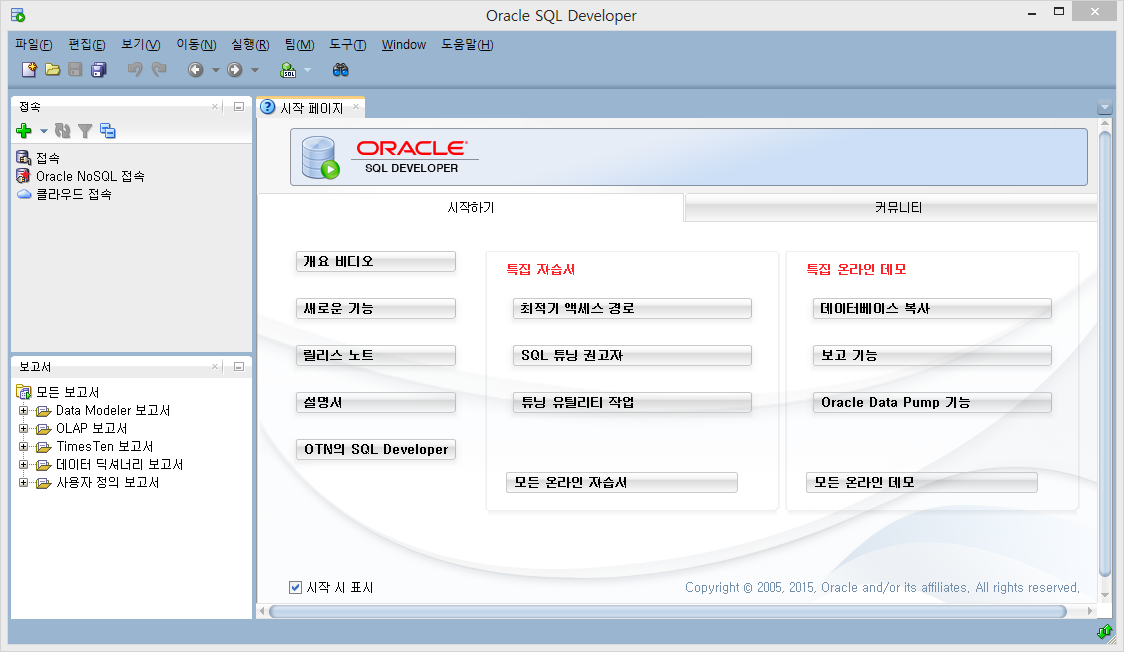
Task: Click the filter funnel icon in 접속 panel
Action: [x=85, y=130]
